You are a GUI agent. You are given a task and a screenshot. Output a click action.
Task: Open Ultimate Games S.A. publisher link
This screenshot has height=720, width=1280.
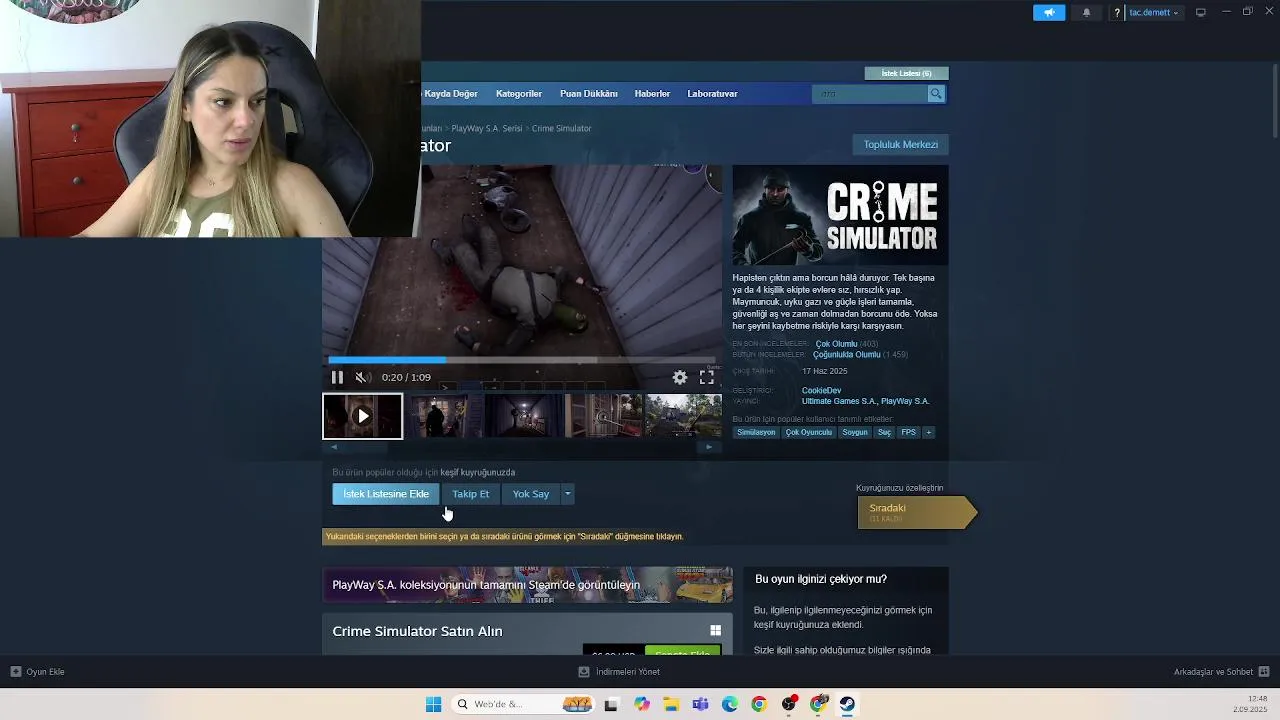(x=838, y=402)
